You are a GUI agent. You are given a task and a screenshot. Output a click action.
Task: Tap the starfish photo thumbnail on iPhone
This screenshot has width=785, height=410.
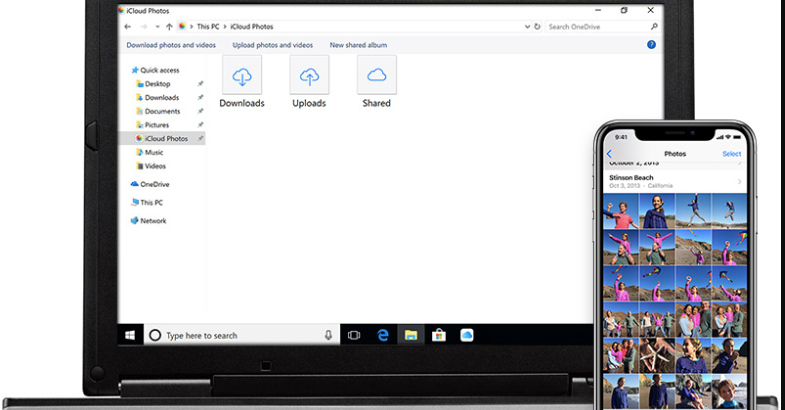point(657,355)
